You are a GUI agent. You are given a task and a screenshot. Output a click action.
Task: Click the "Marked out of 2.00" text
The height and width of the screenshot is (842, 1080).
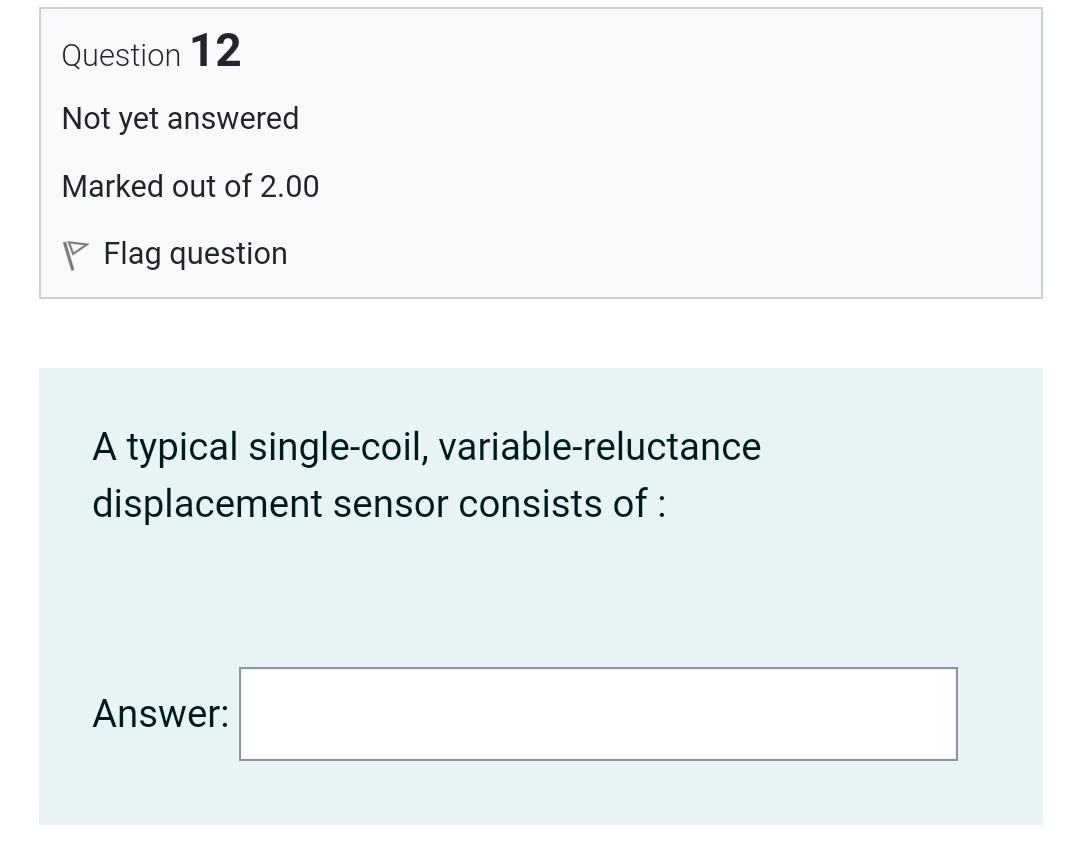click(190, 187)
